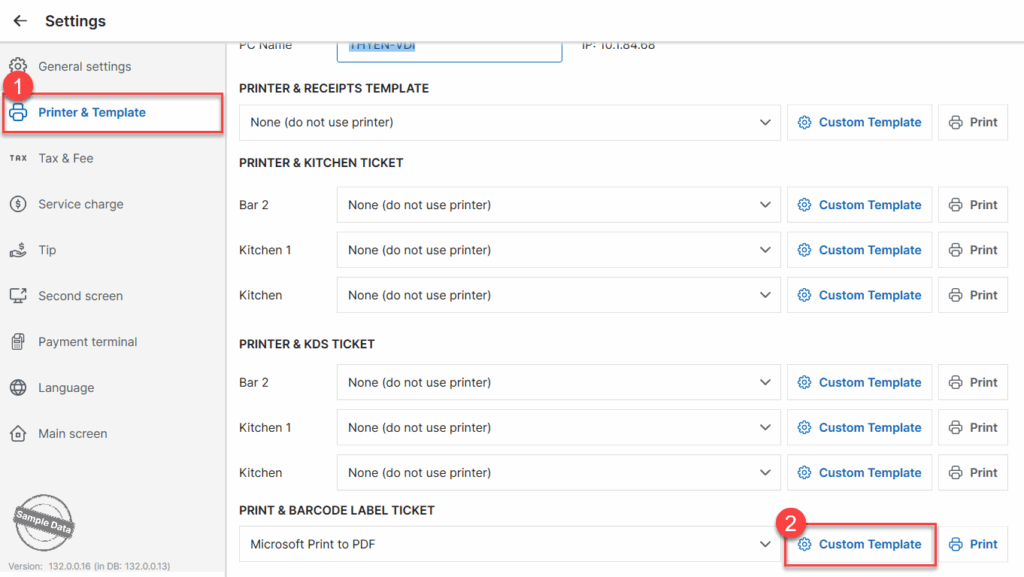
Task: Click the Tip hand icon
Action: point(18,250)
